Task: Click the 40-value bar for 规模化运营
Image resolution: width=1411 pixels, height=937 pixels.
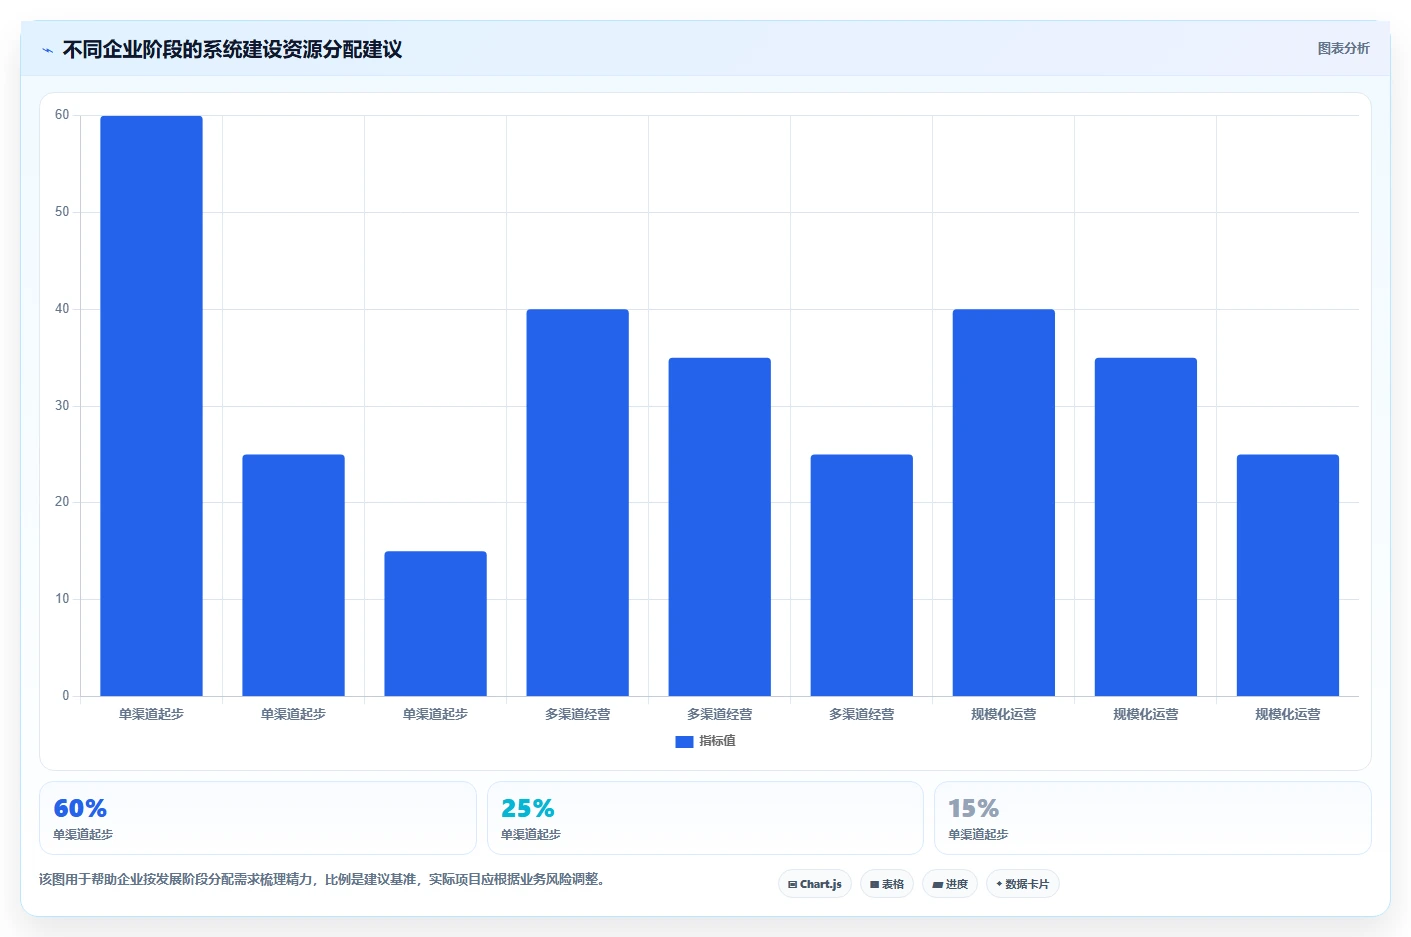Action: [x=1003, y=503]
